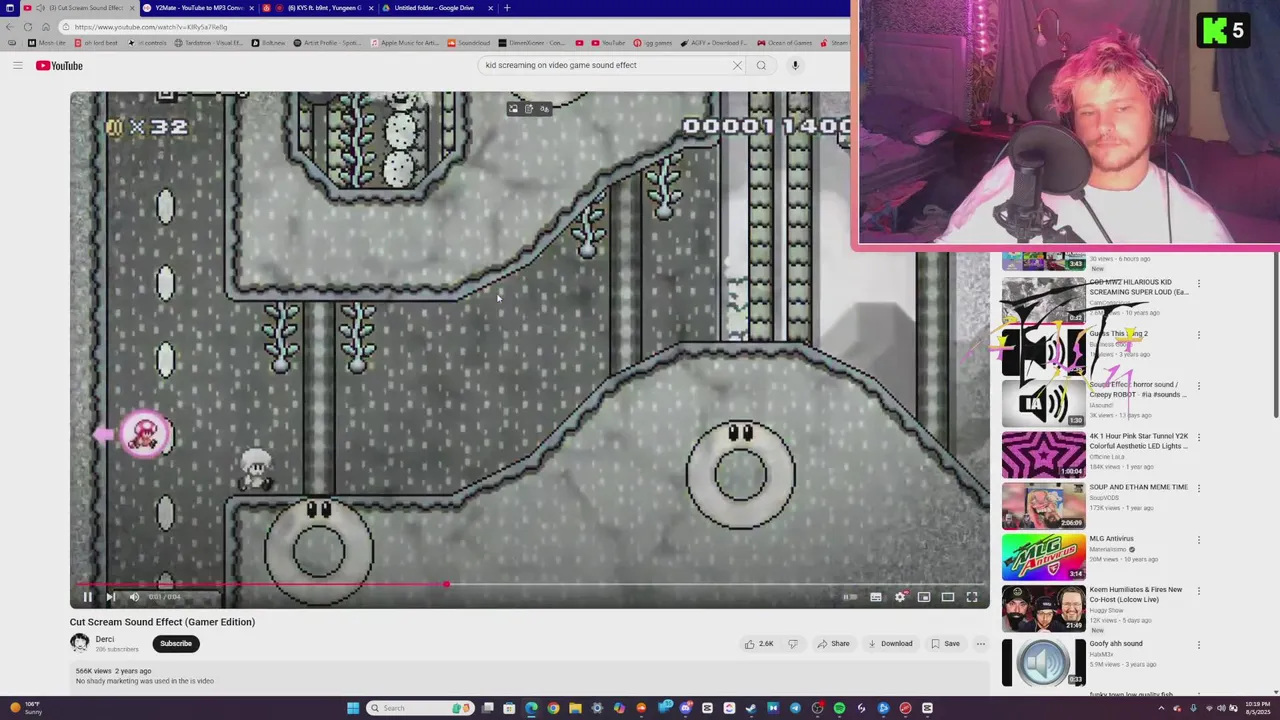Open Bolt.new bookmark

268,43
